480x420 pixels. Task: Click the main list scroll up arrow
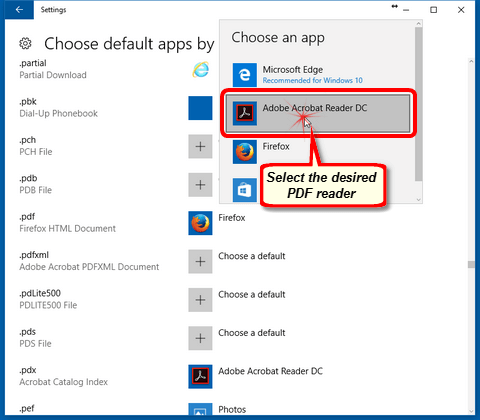(x=471, y=61)
